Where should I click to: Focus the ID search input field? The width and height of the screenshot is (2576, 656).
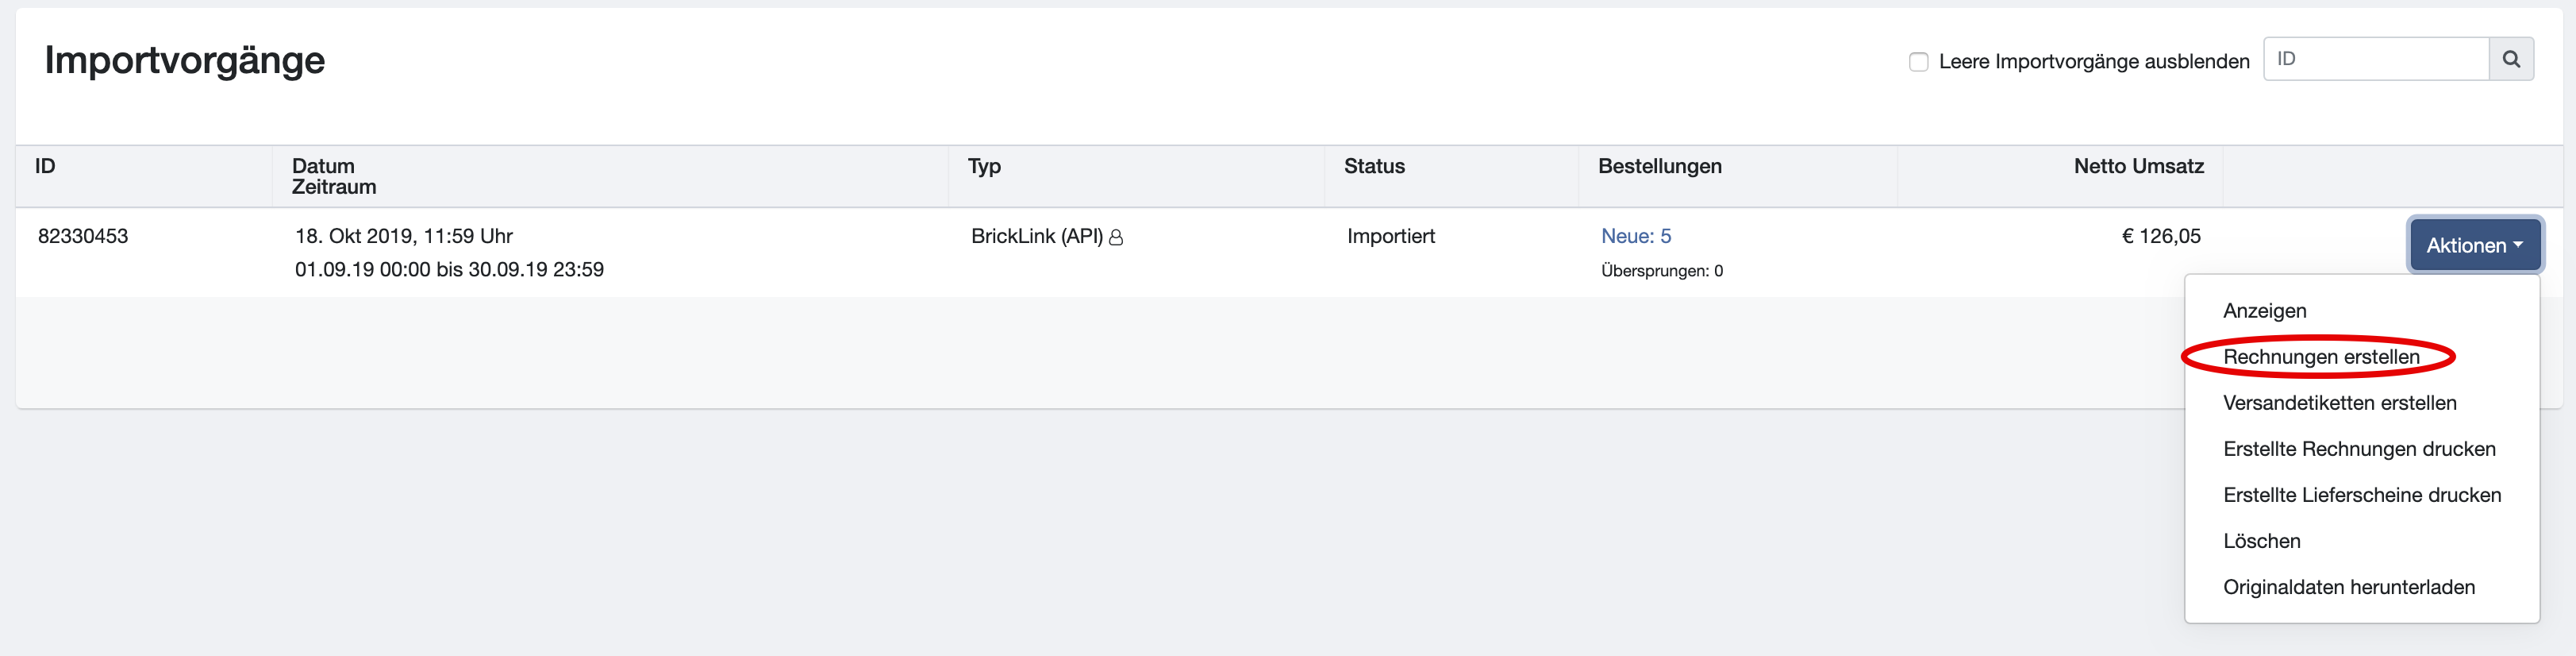click(2376, 59)
